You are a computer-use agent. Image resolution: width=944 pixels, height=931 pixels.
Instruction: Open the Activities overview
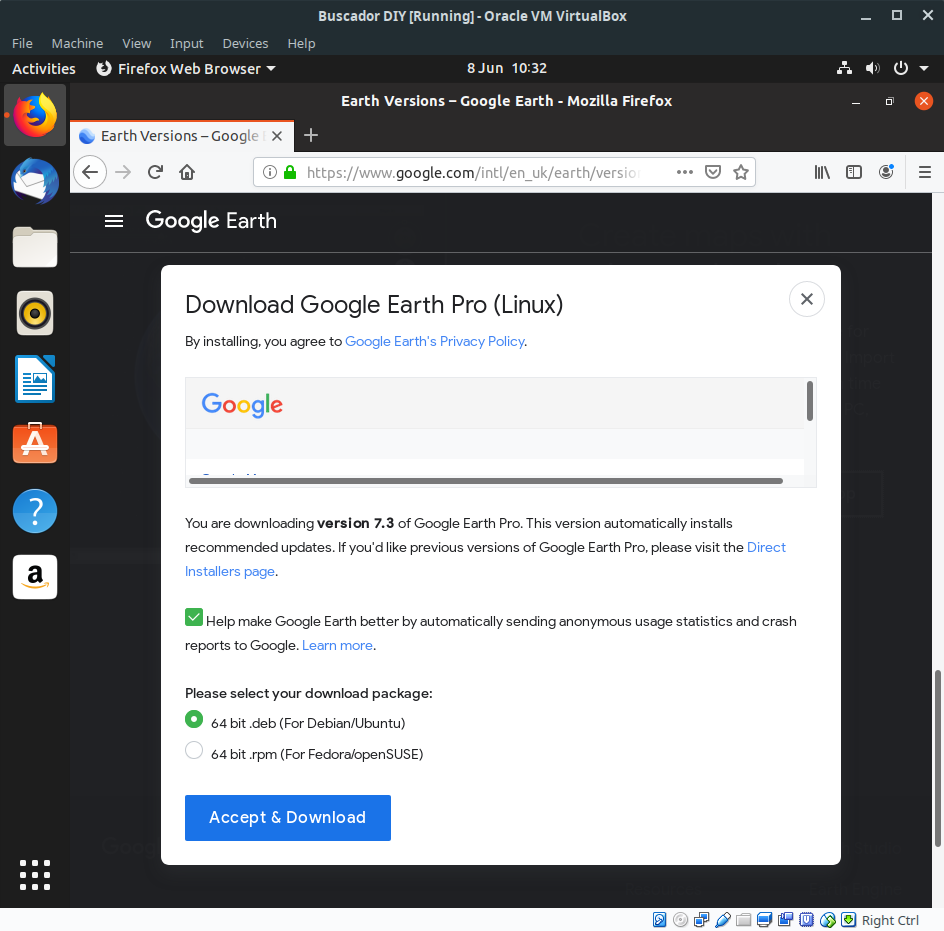[44, 69]
